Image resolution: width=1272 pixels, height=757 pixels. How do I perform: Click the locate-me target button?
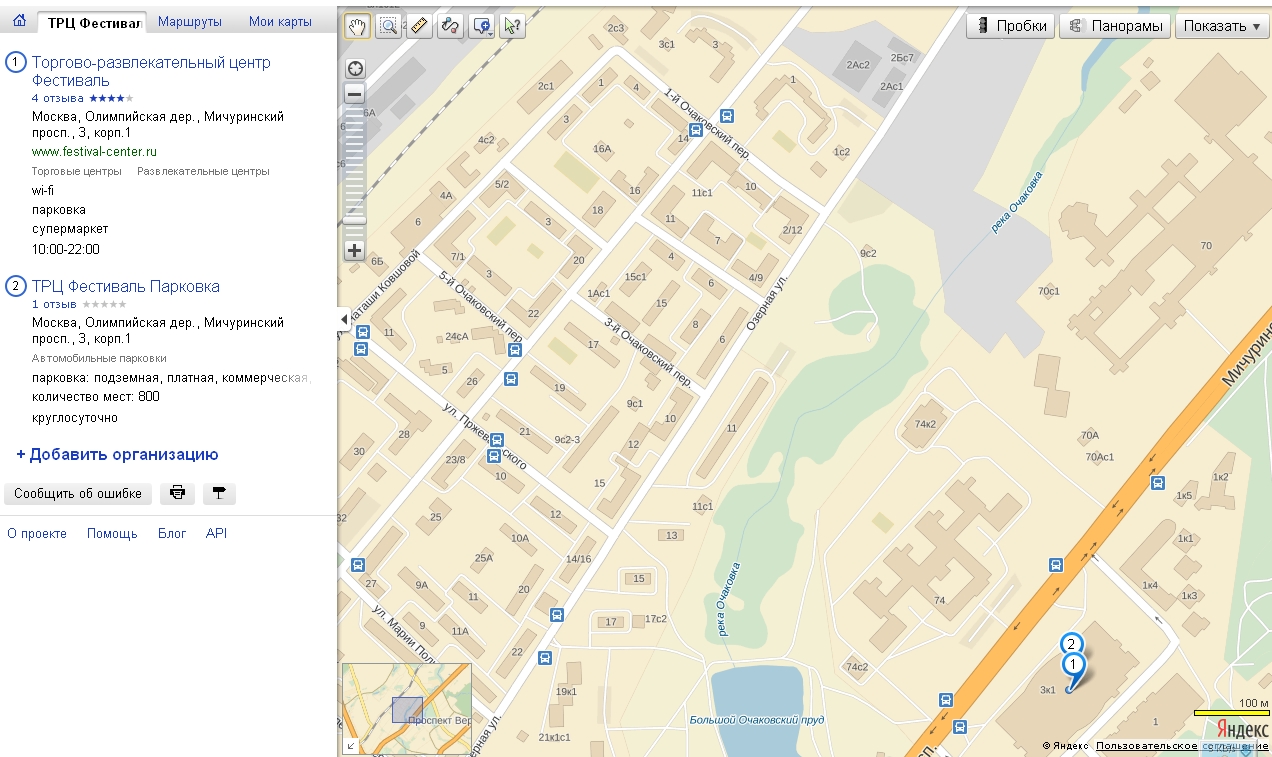pos(354,69)
